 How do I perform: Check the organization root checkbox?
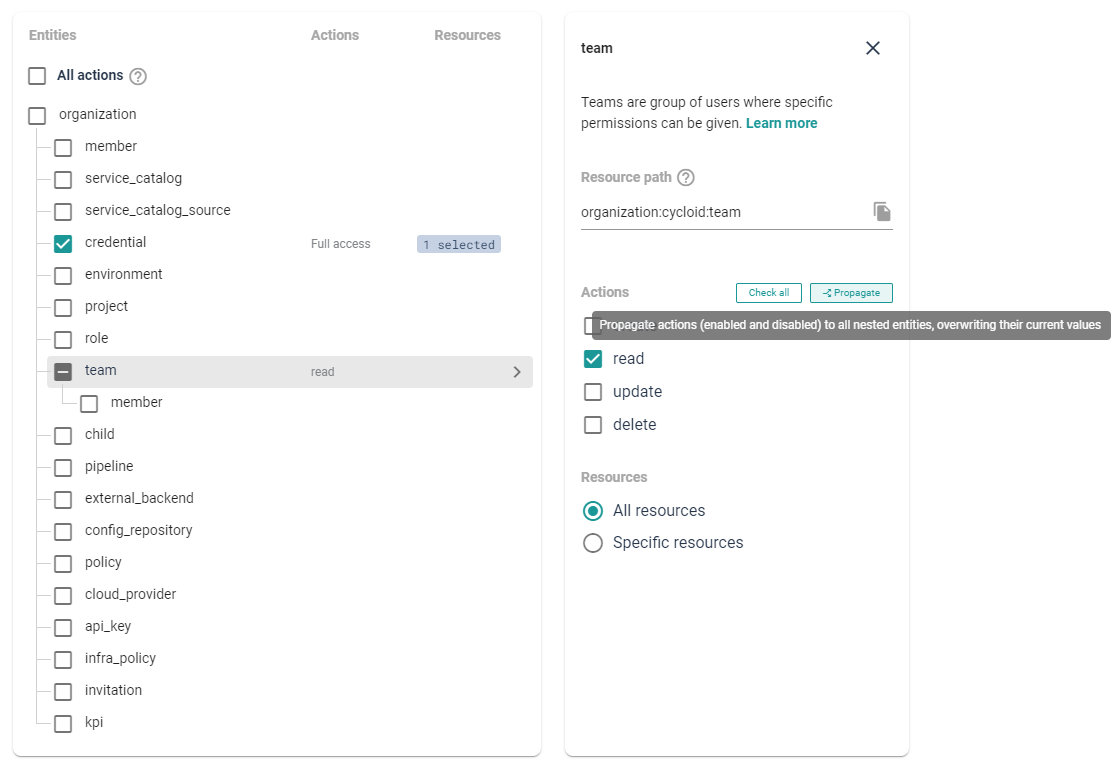pos(37,115)
